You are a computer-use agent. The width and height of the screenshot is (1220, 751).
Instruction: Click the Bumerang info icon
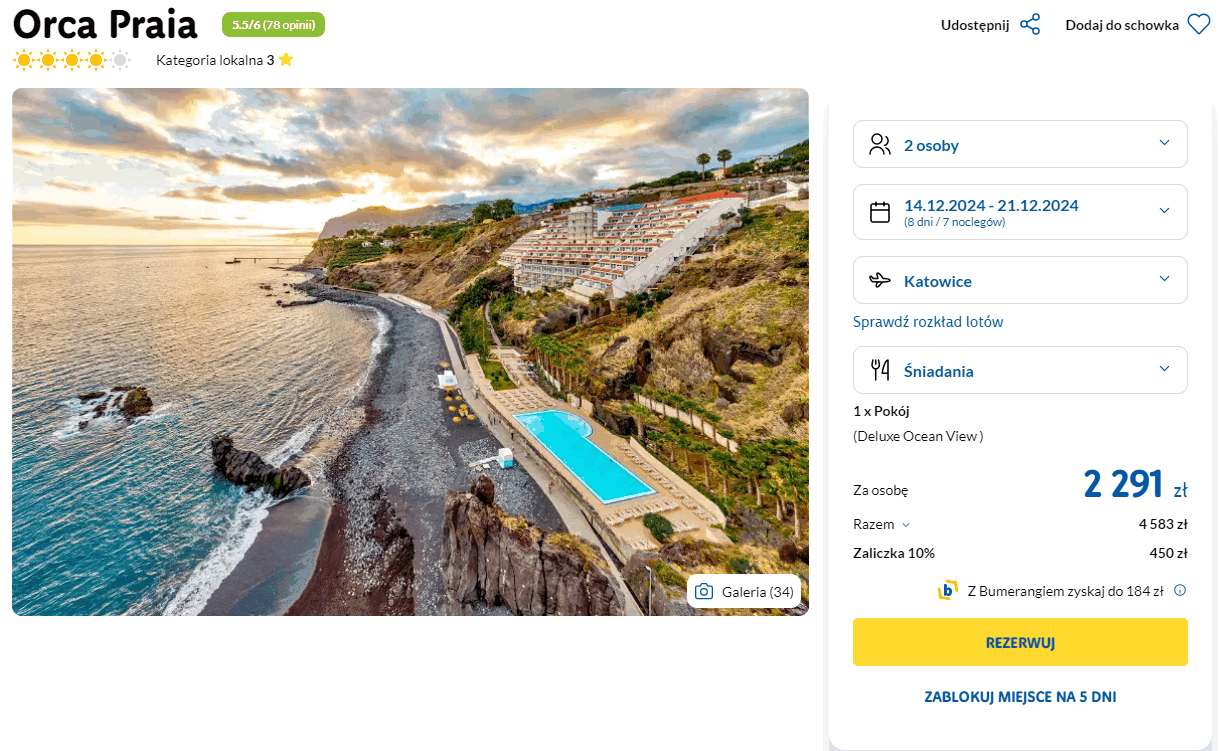coord(1180,590)
